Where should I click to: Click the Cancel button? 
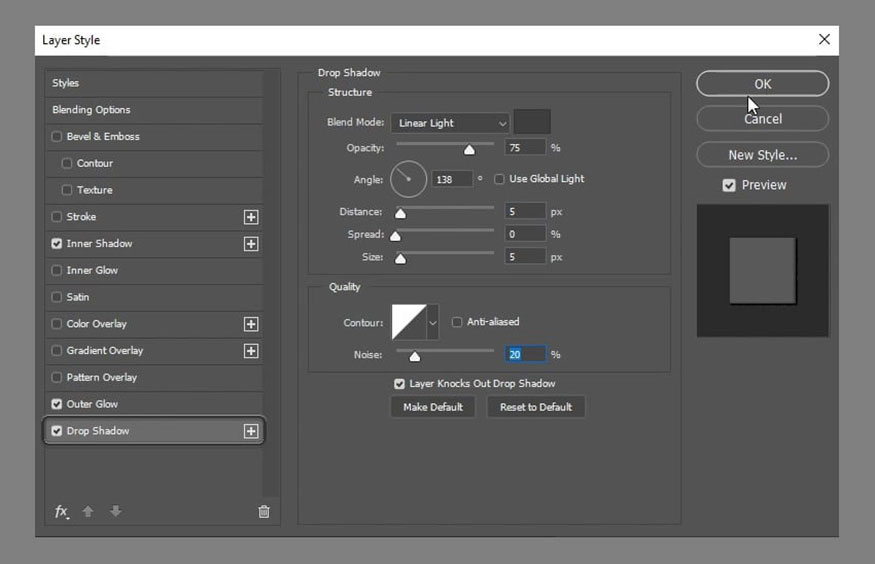[x=762, y=119]
